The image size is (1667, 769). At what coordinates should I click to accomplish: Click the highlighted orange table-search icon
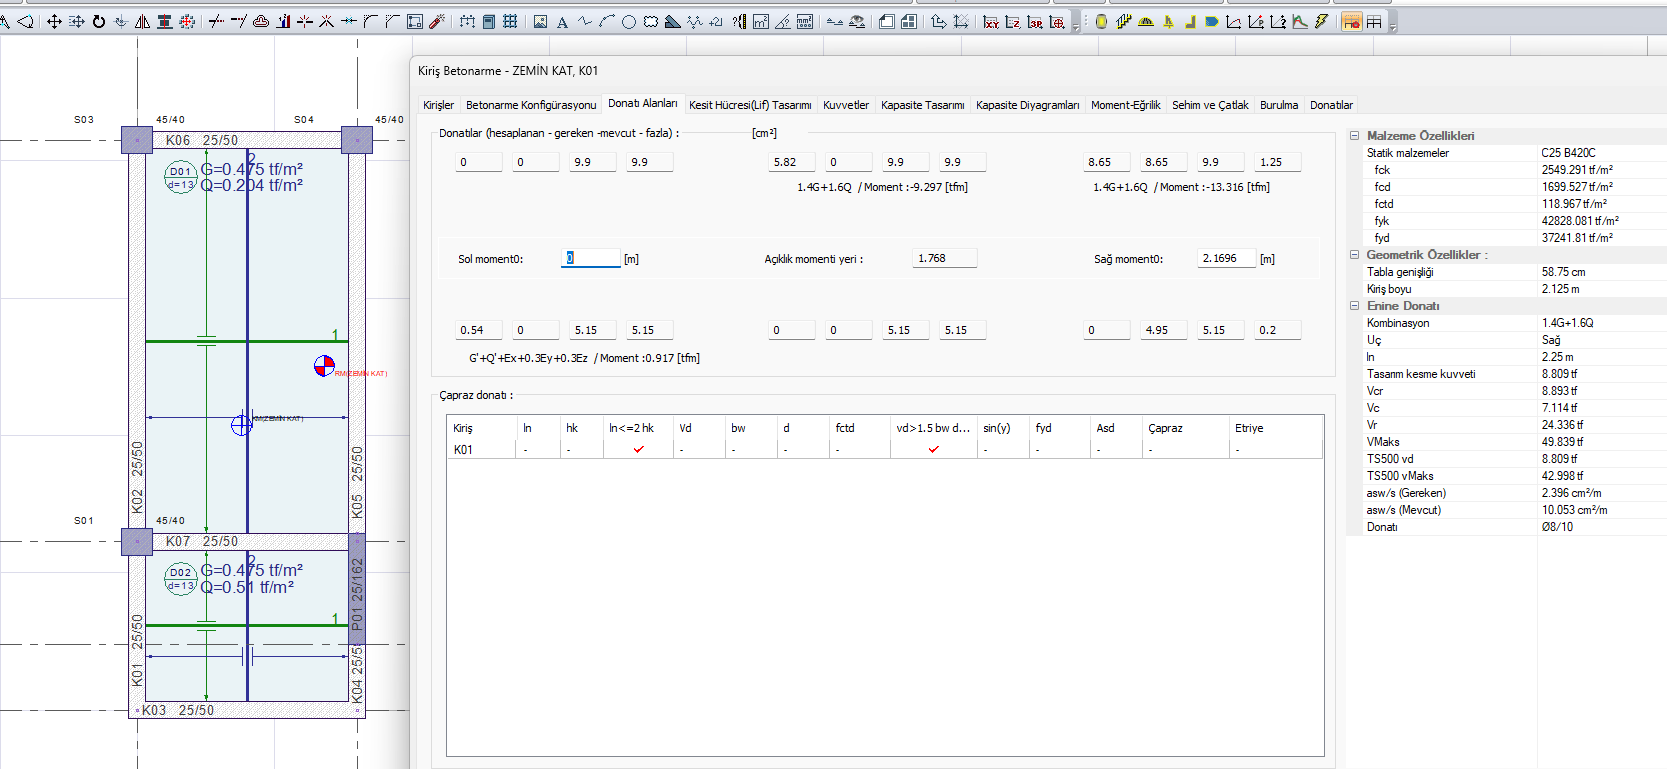click(x=1351, y=21)
